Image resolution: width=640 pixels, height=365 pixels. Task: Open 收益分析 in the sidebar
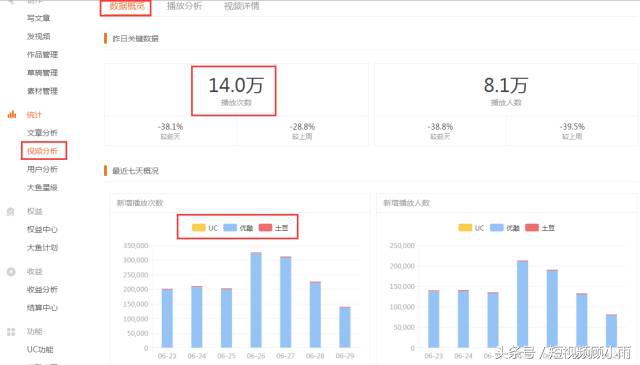point(42,289)
